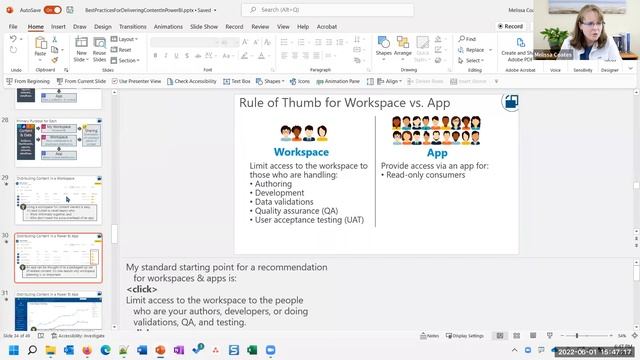This screenshot has width=640, height=360.
Task: Click the Search box in title bar
Action: click(328, 9)
